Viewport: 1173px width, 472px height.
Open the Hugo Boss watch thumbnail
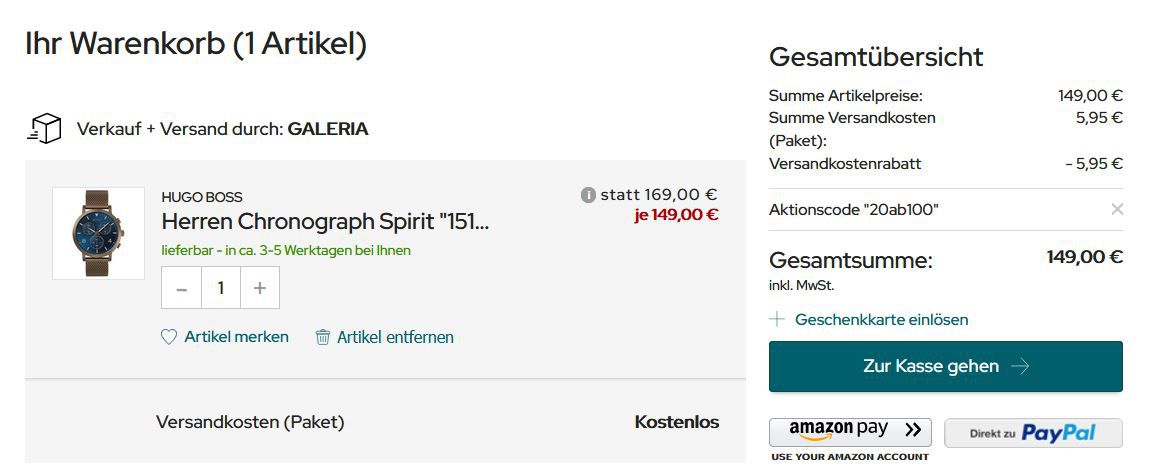98,233
